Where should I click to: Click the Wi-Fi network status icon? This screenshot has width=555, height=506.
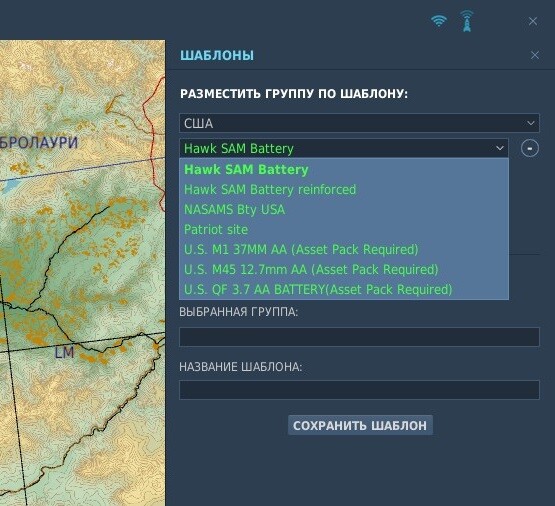click(x=439, y=21)
